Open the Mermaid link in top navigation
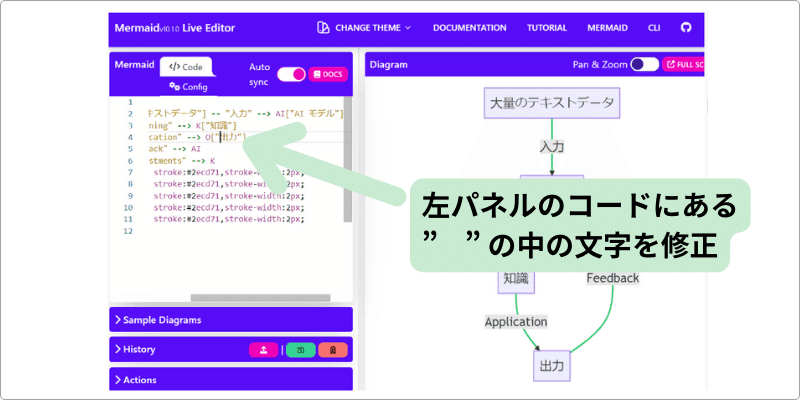Image resolution: width=800 pixels, height=400 pixels. point(607,28)
